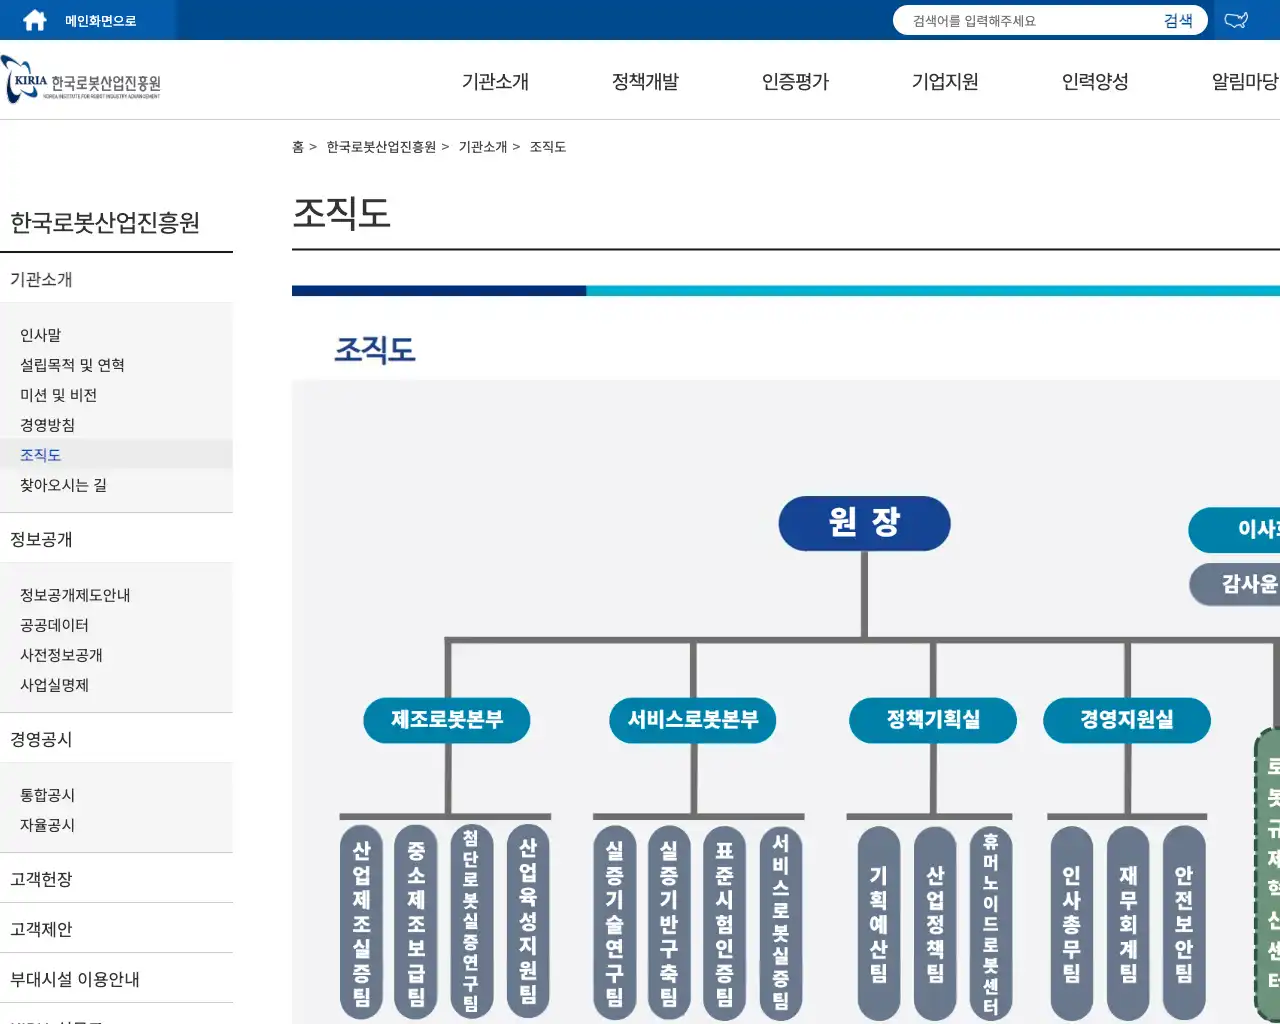Screen dimensions: 1280x1024
Task: Select the highlighted 조직도 sidebar item
Action: pyautogui.click(x=40, y=455)
